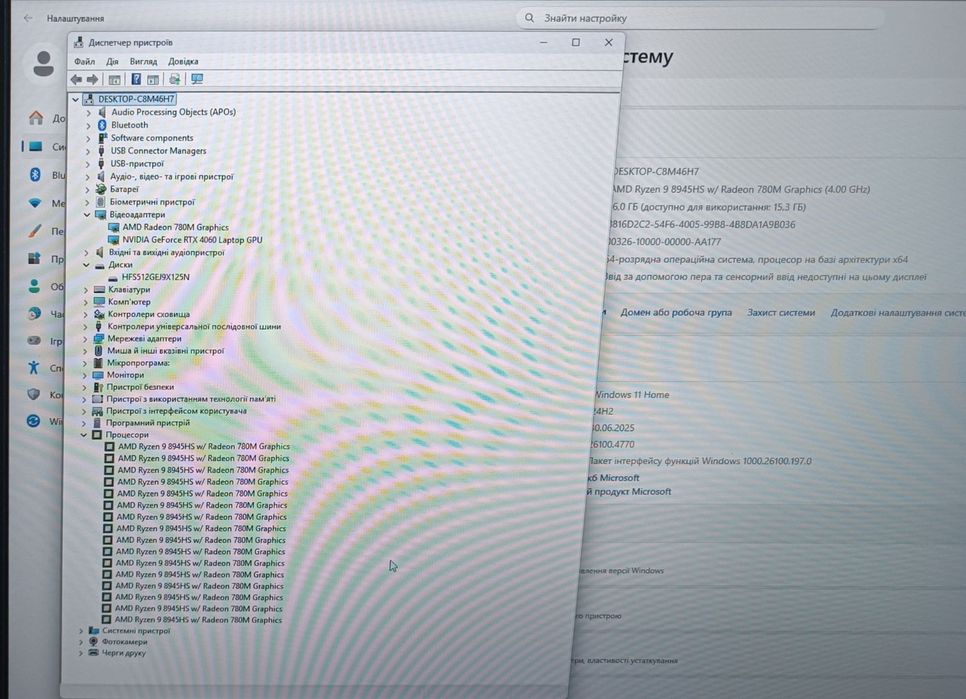
Task: Select Миша й інші вказівні пристрої
Action: (166, 351)
